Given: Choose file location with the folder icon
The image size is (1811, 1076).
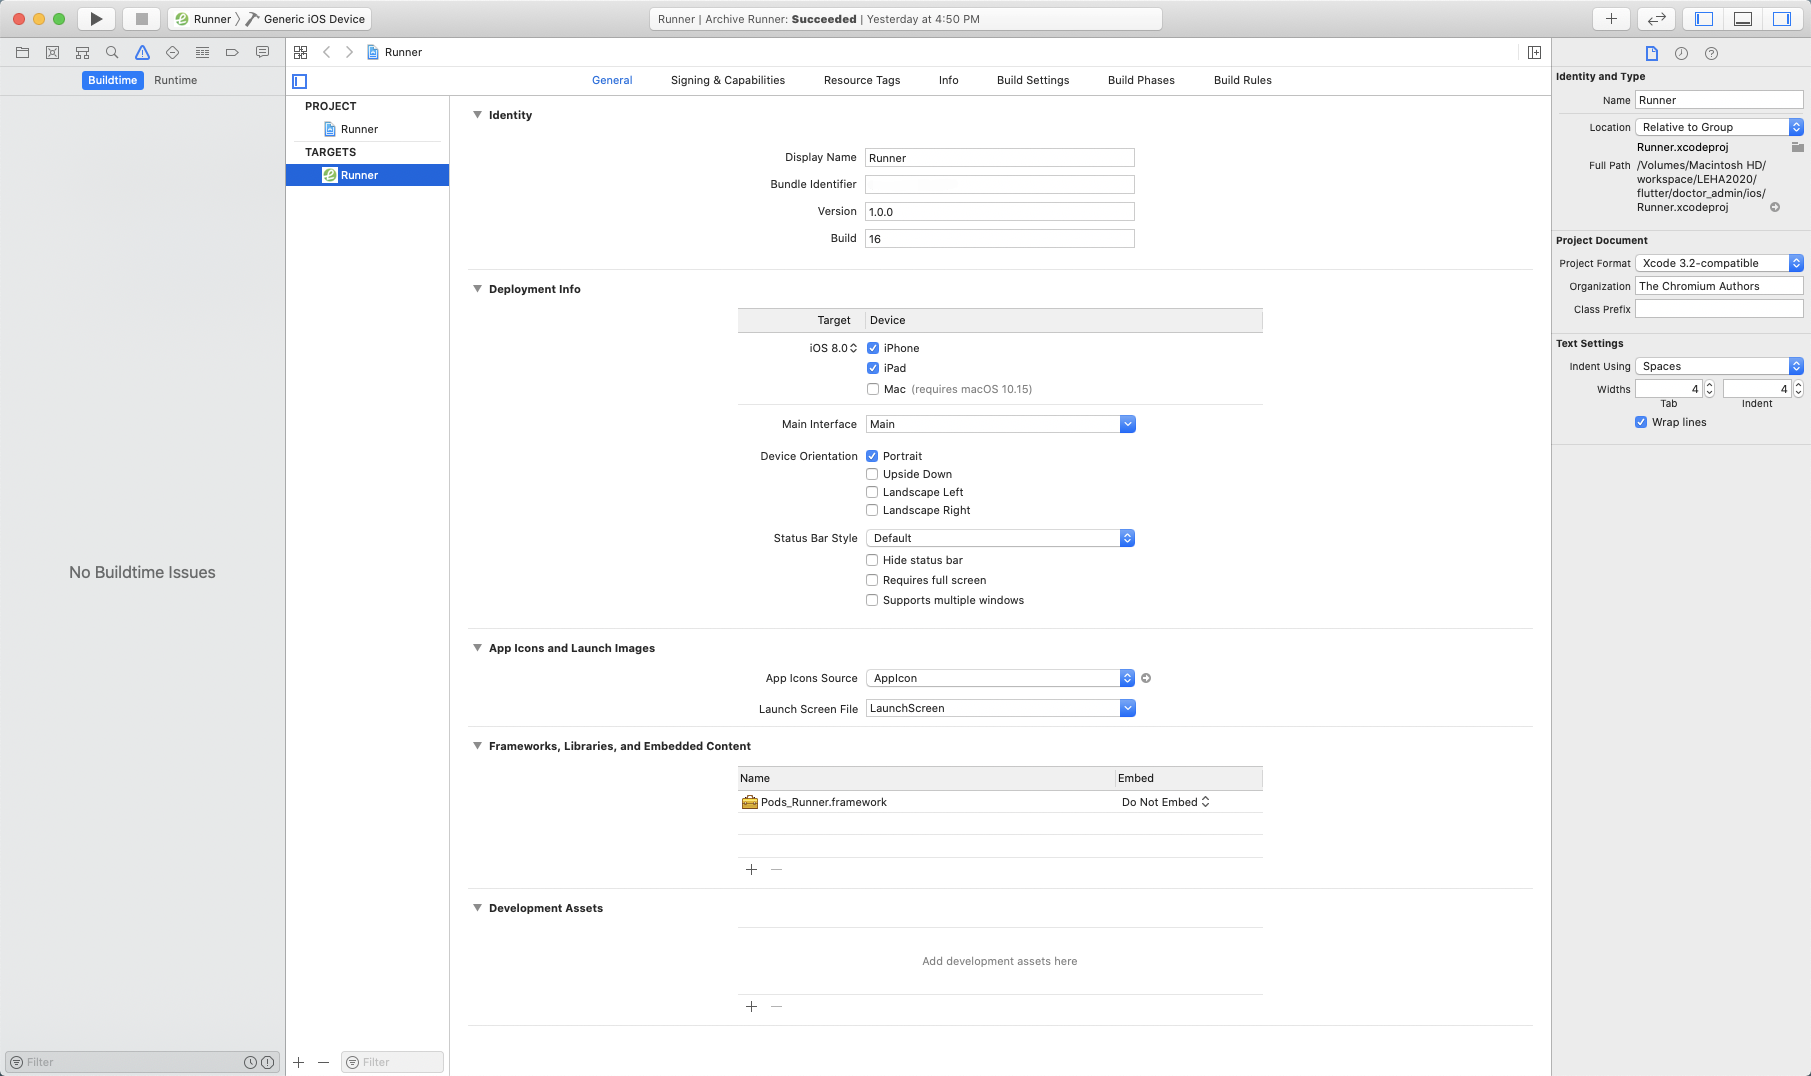Looking at the screenshot, I should pyautogui.click(x=1797, y=147).
